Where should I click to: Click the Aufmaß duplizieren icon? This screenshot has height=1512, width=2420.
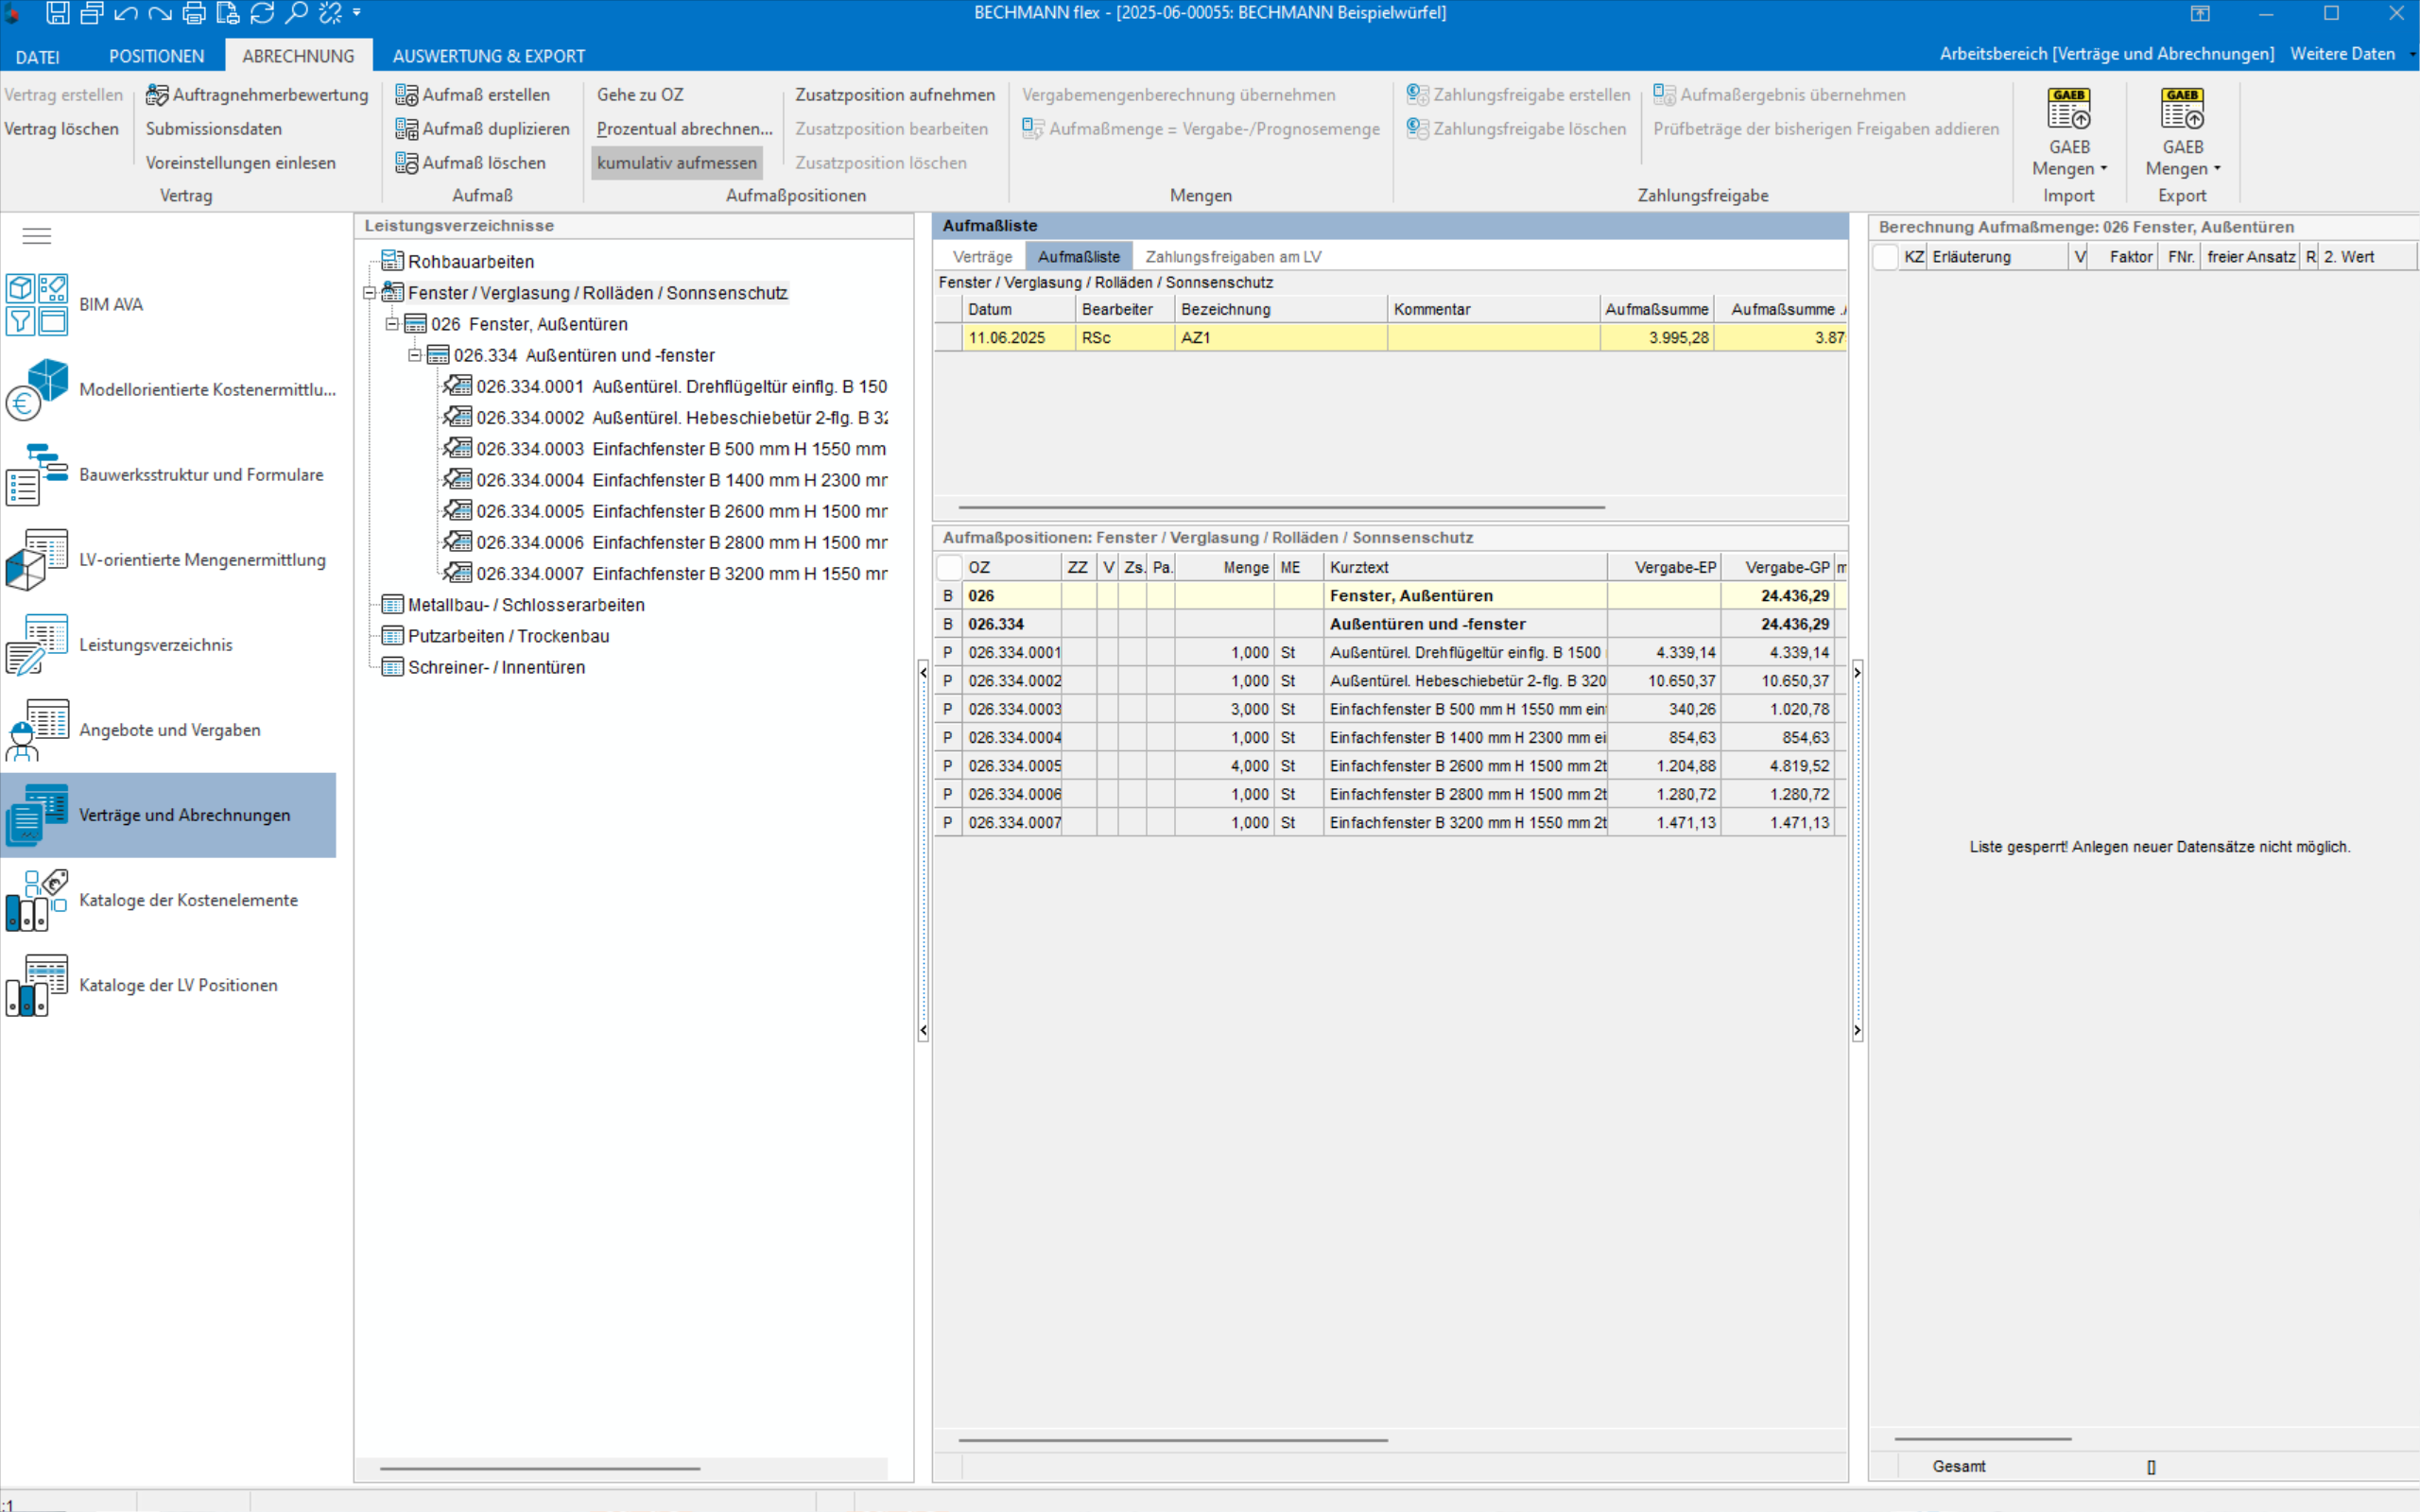pos(406,129)
